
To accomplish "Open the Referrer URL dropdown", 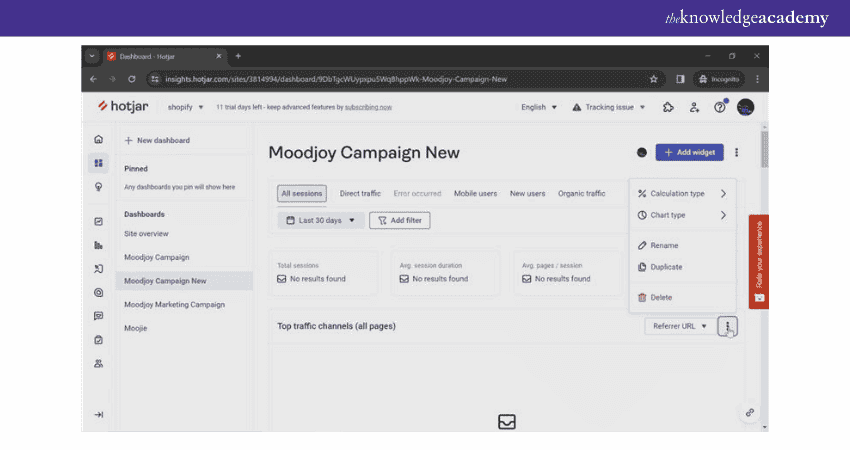I will (x=679, y=326).
